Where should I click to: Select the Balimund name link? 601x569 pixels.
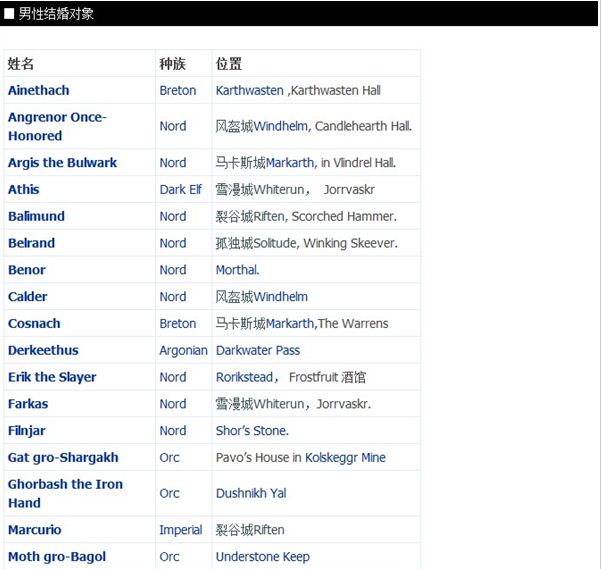(x=36, y=216)
